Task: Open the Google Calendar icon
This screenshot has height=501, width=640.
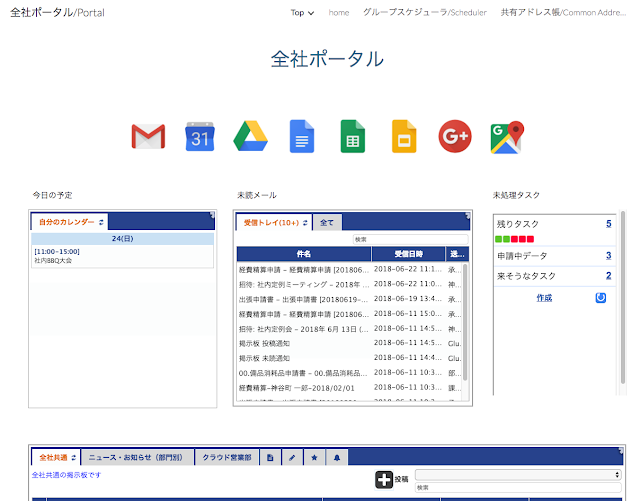Action: [x=200, y=137]
